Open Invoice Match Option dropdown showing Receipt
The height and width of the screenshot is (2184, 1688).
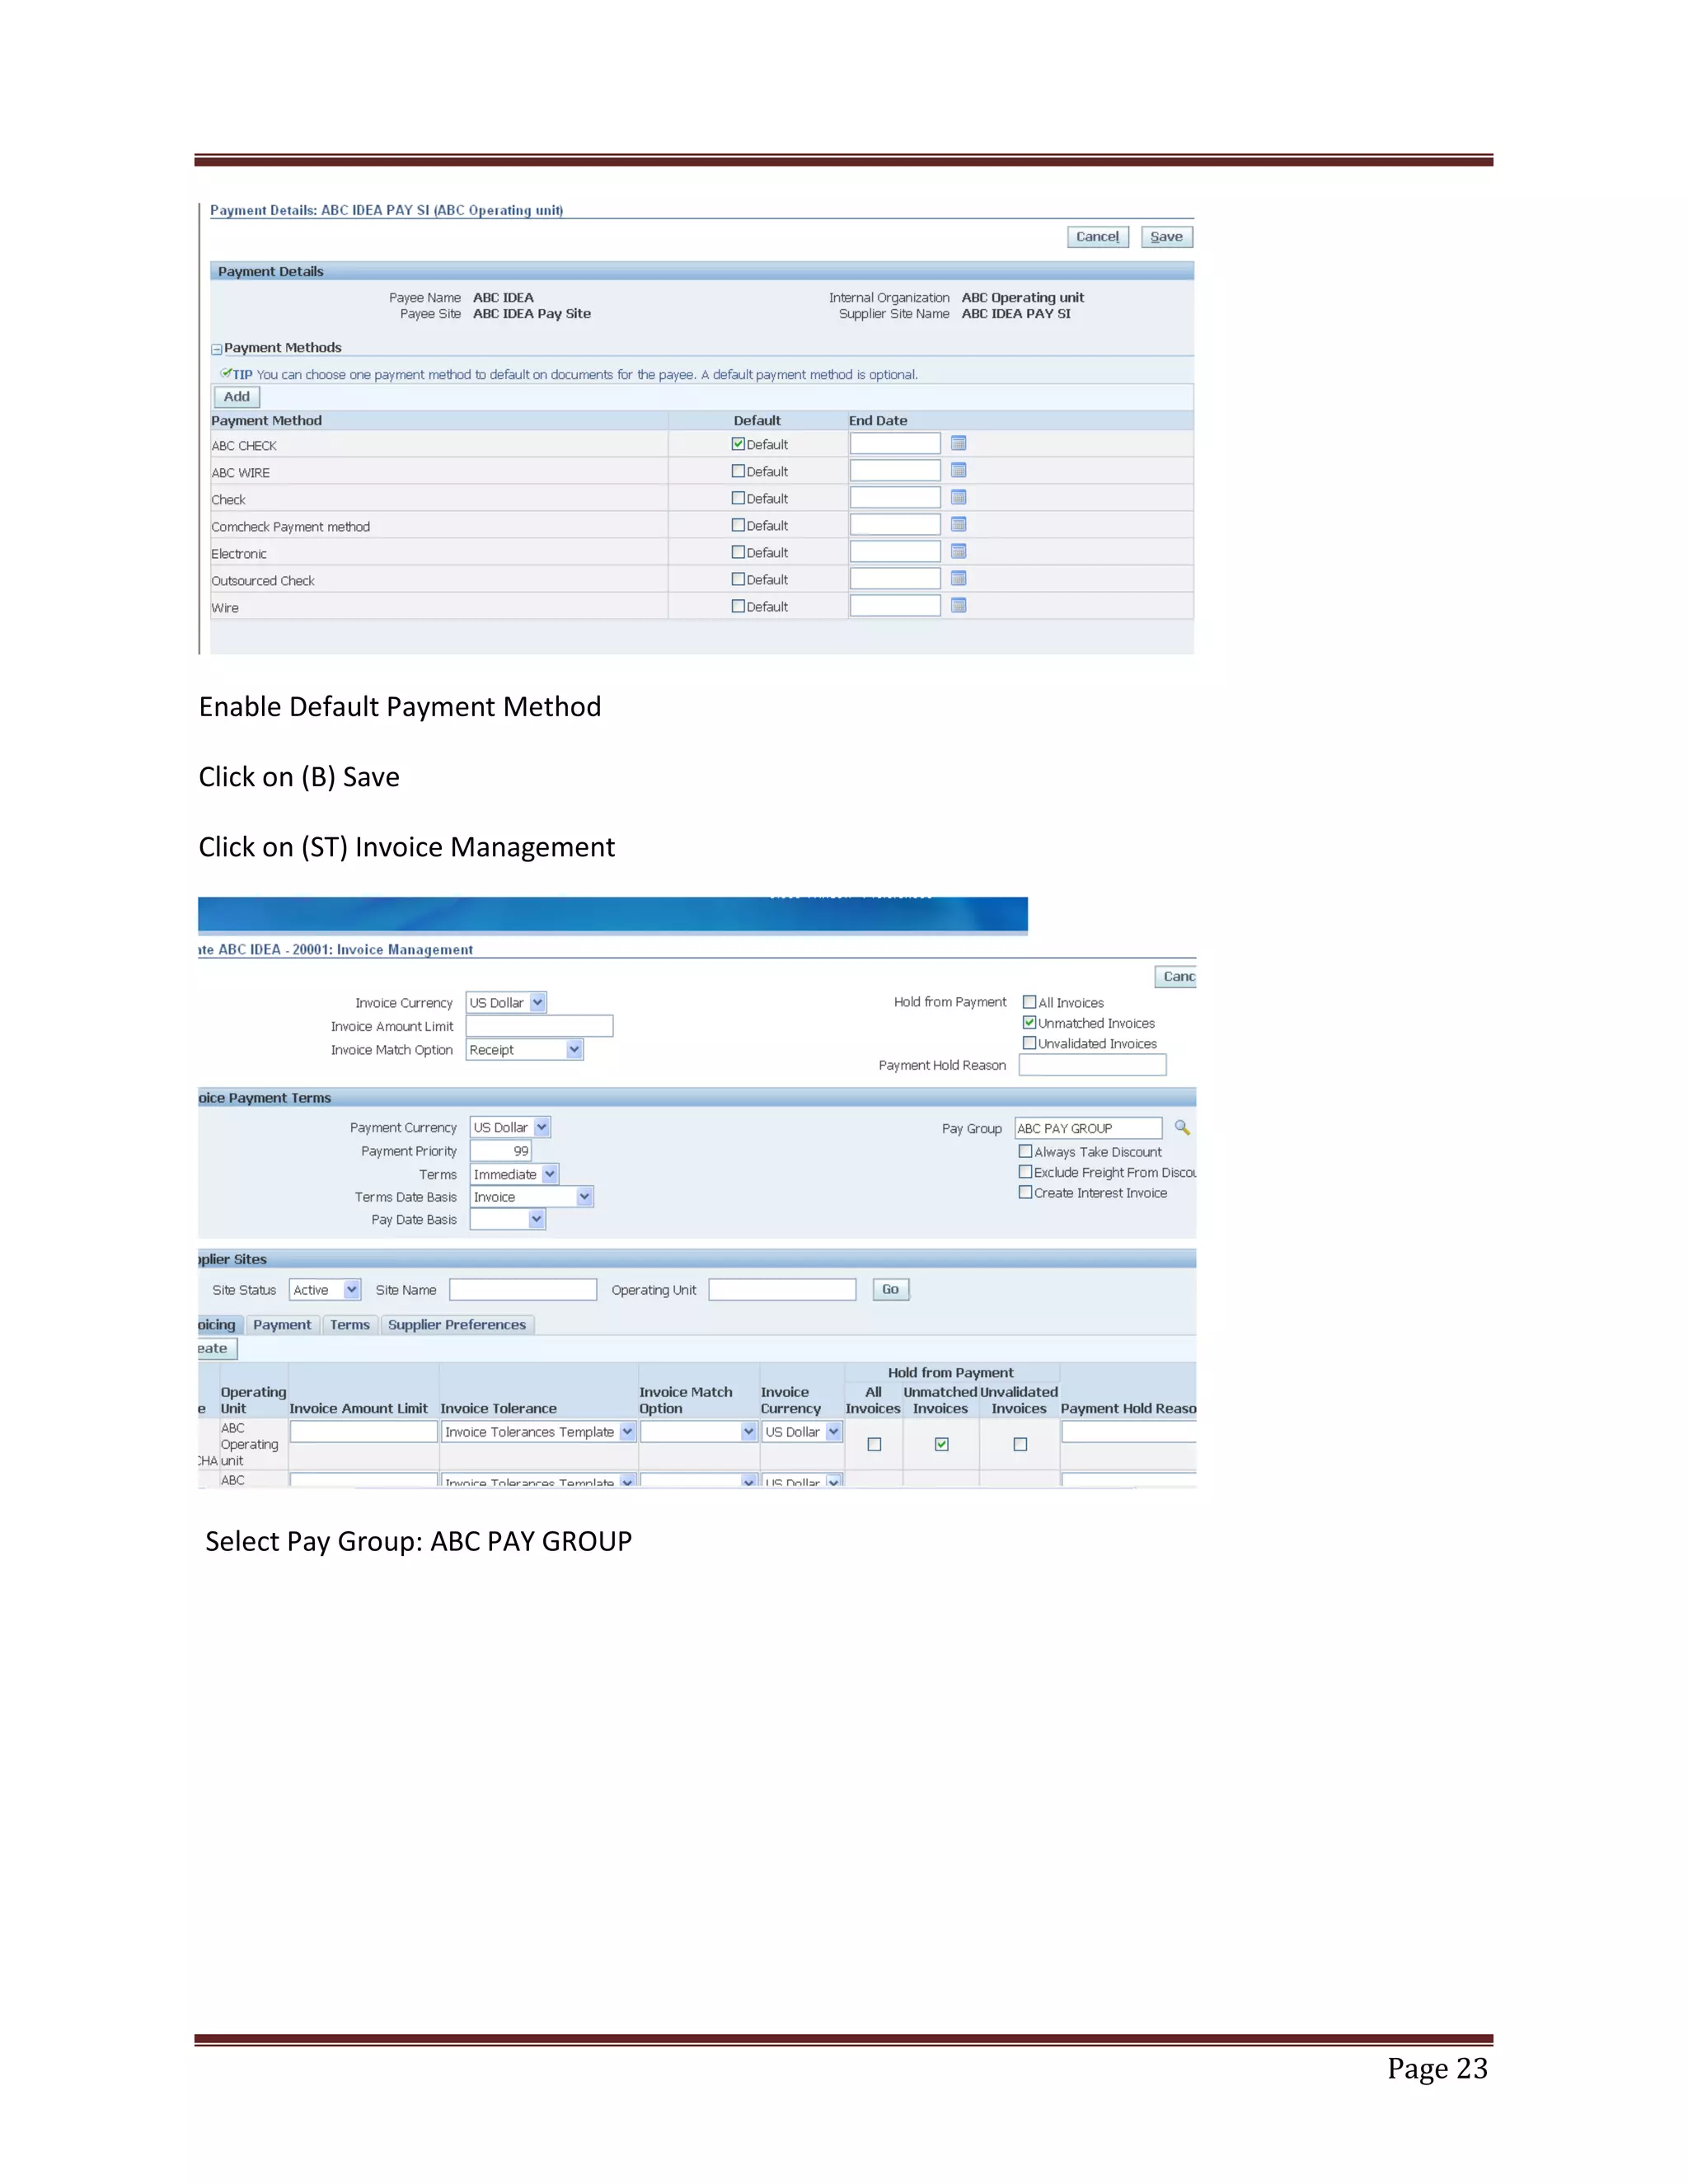(x=525, y=1049)
